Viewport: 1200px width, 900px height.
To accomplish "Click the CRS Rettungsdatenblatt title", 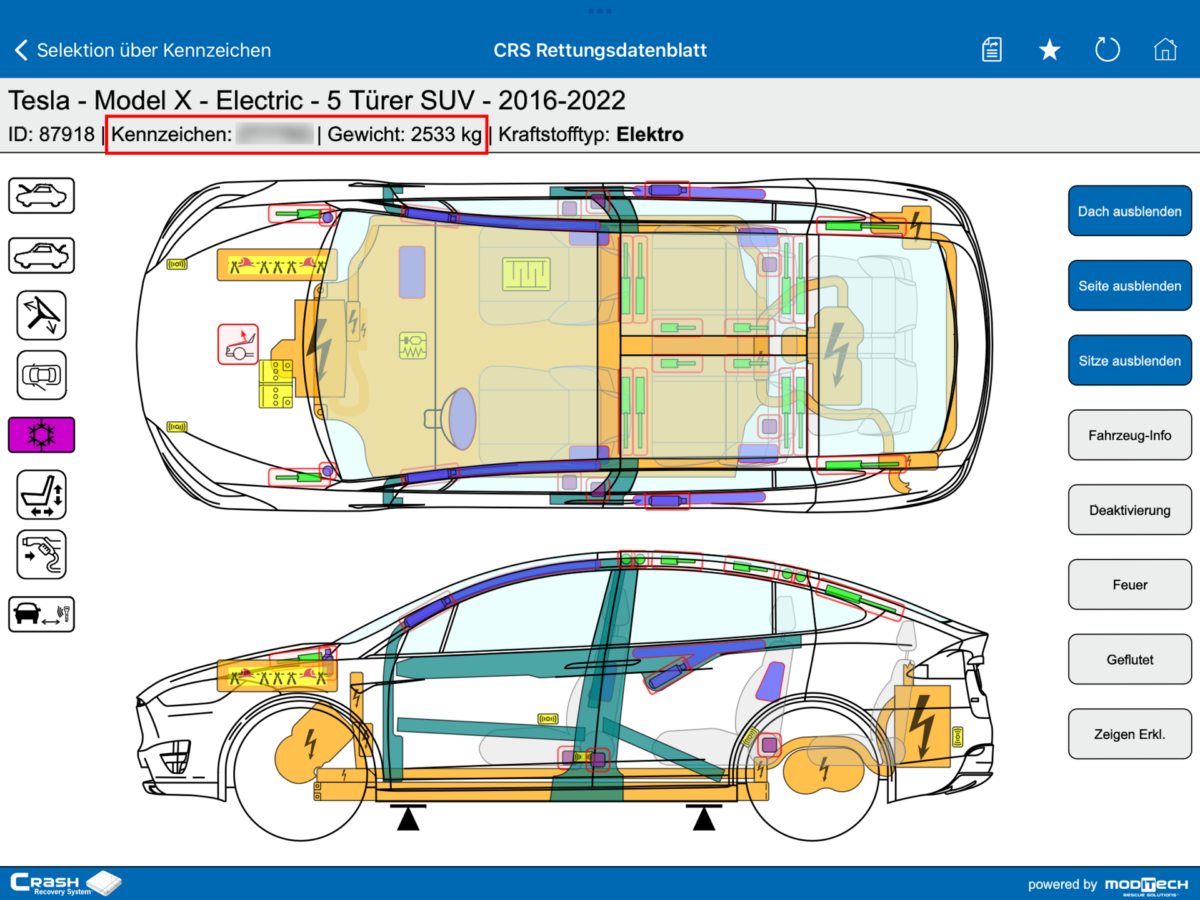I will [600, 50].
